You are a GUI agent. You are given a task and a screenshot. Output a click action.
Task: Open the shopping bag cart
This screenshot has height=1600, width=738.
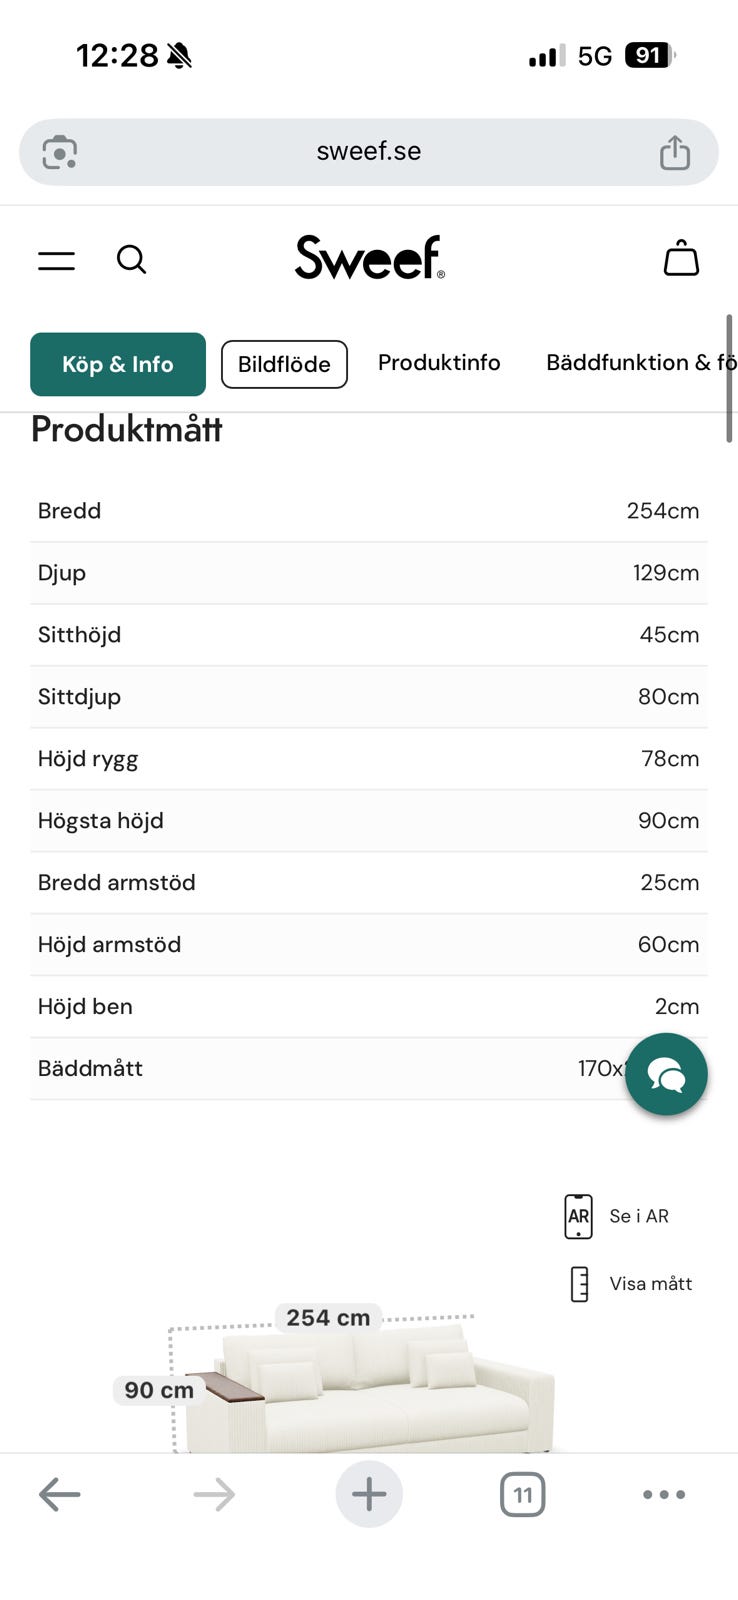tap(681, 259)
